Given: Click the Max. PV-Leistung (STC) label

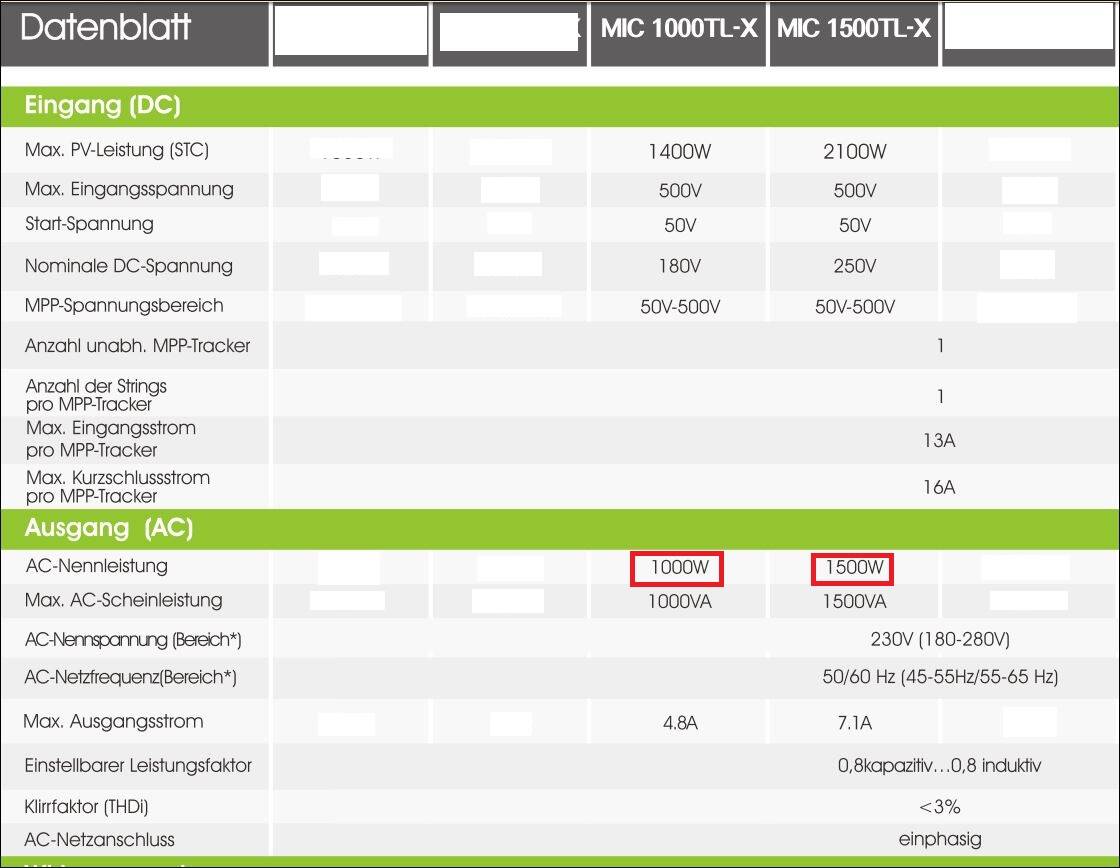Looking at the screenshot, I should pos(117,150).
